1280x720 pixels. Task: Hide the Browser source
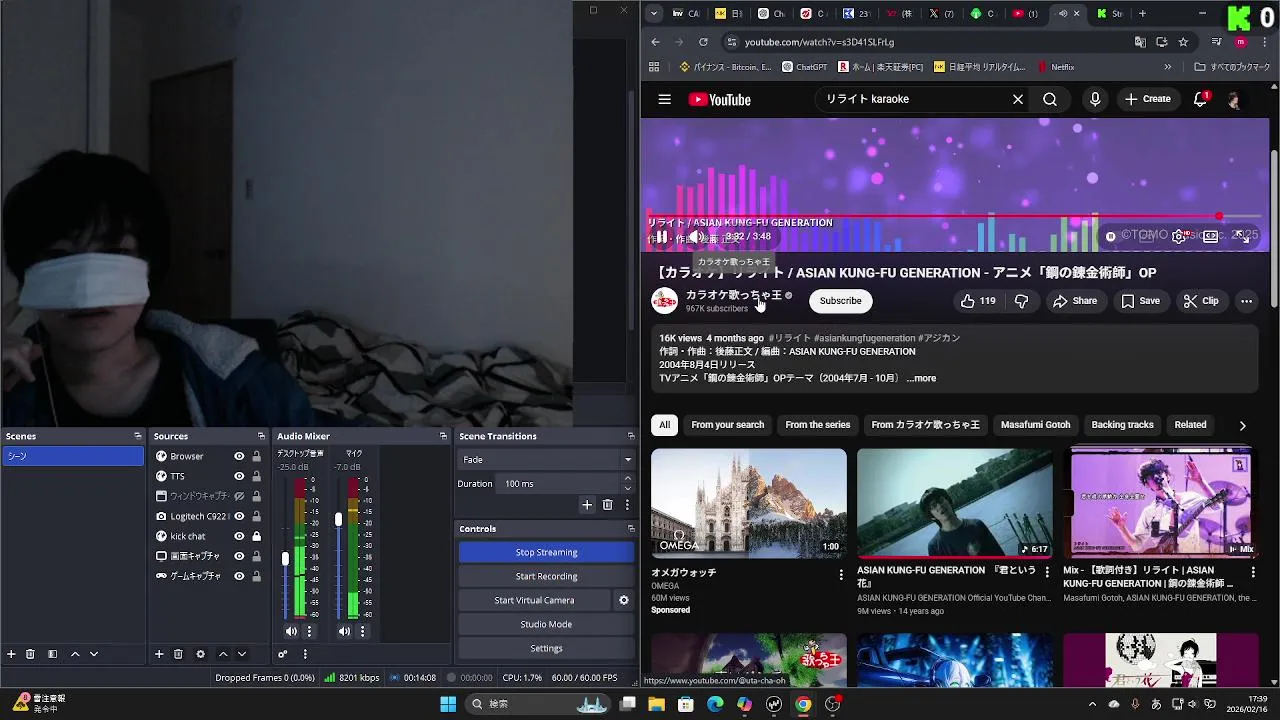[x=239, y=456]
